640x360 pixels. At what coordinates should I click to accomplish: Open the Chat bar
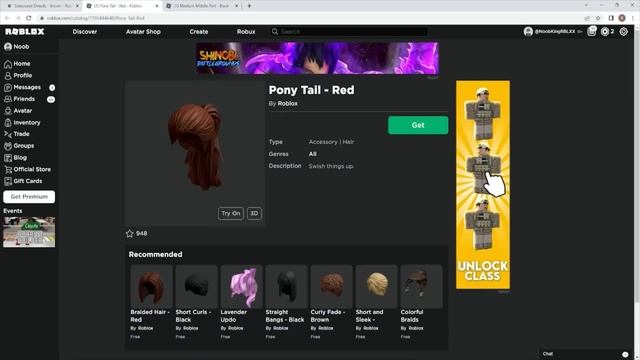[x=586, y=354]
